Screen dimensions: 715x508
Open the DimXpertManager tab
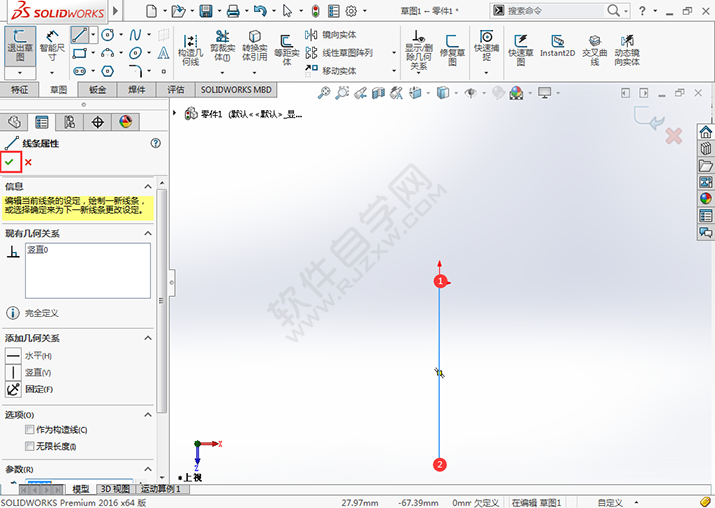click(98, 122)
